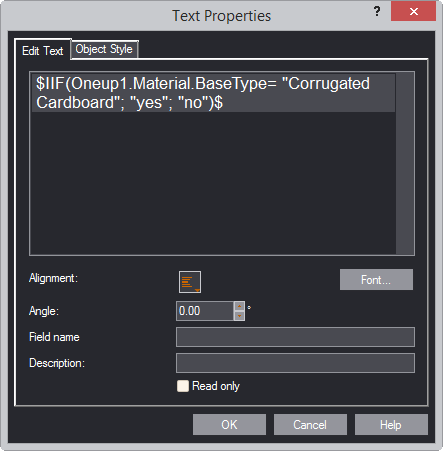
Task: Focus the Description input box
Action: click(295, 363)
